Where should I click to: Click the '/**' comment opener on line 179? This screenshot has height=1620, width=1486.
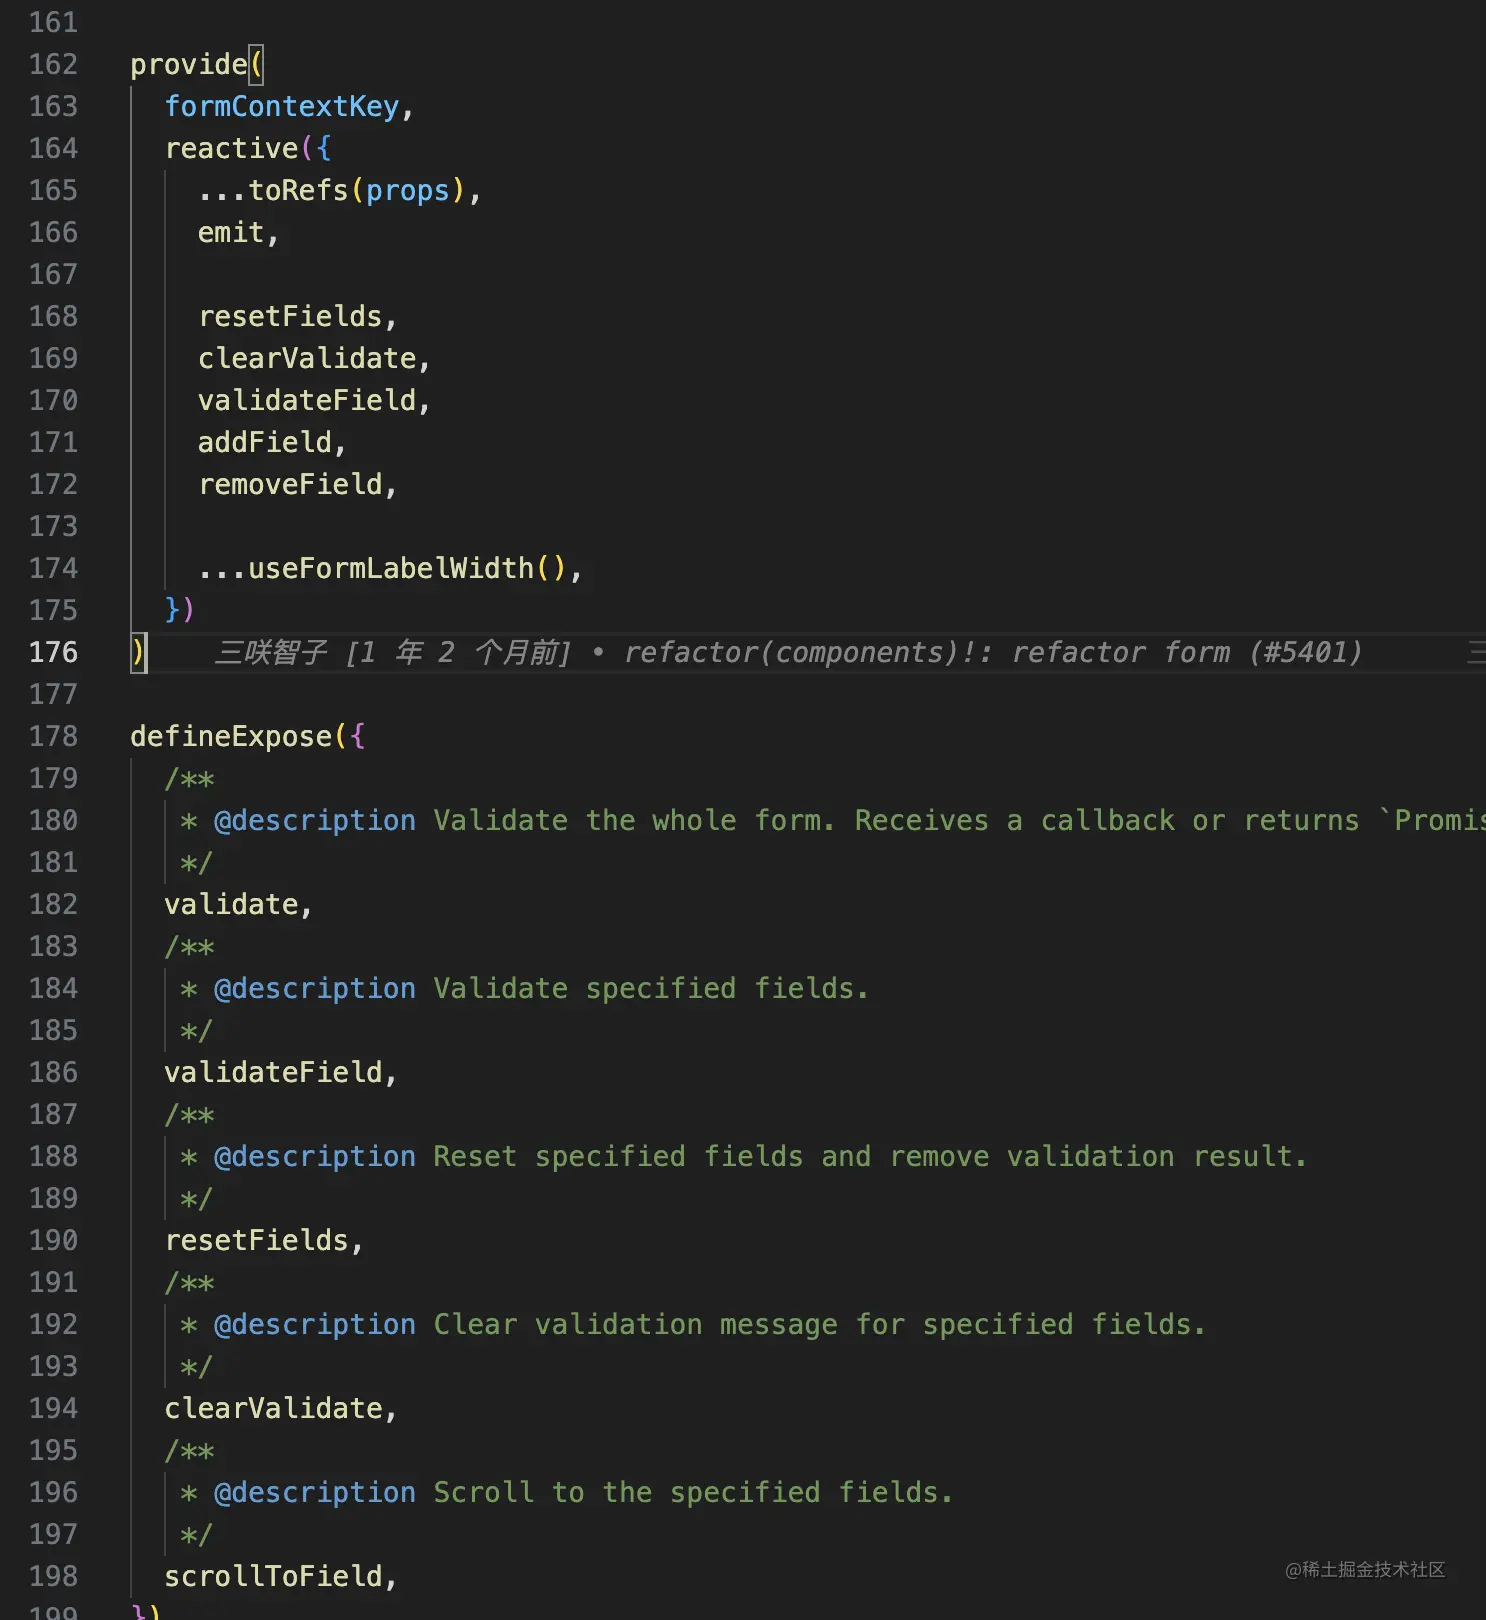click(x=189, y=778)
